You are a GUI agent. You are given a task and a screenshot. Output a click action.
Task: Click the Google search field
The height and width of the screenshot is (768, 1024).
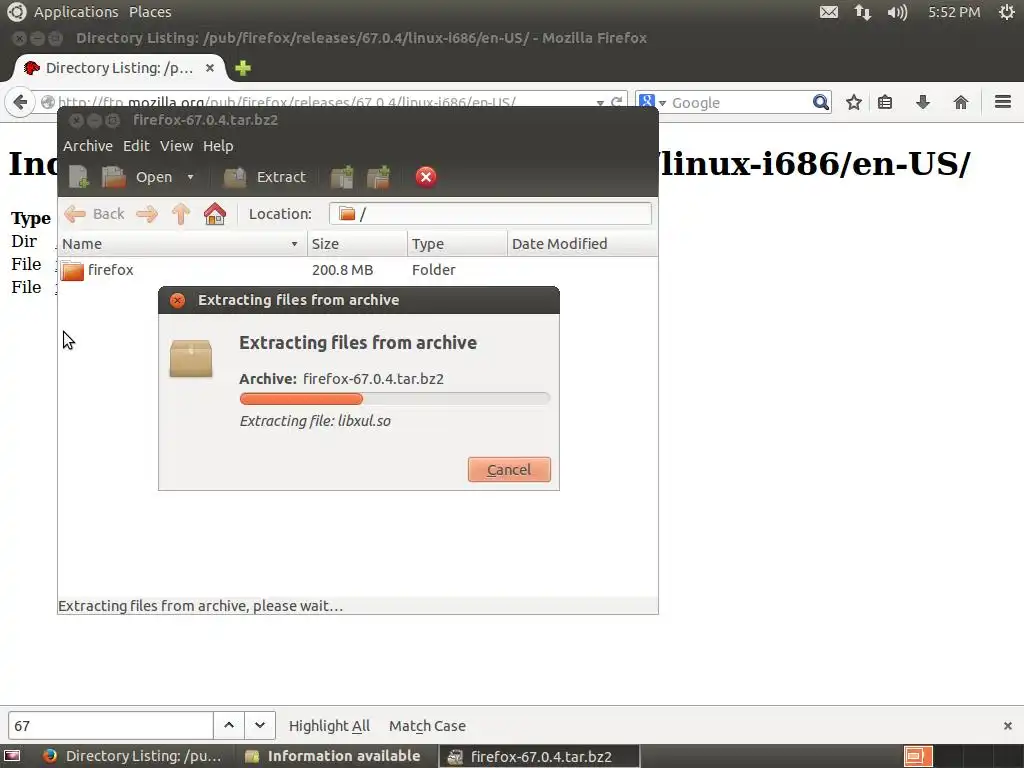point(739,103)
